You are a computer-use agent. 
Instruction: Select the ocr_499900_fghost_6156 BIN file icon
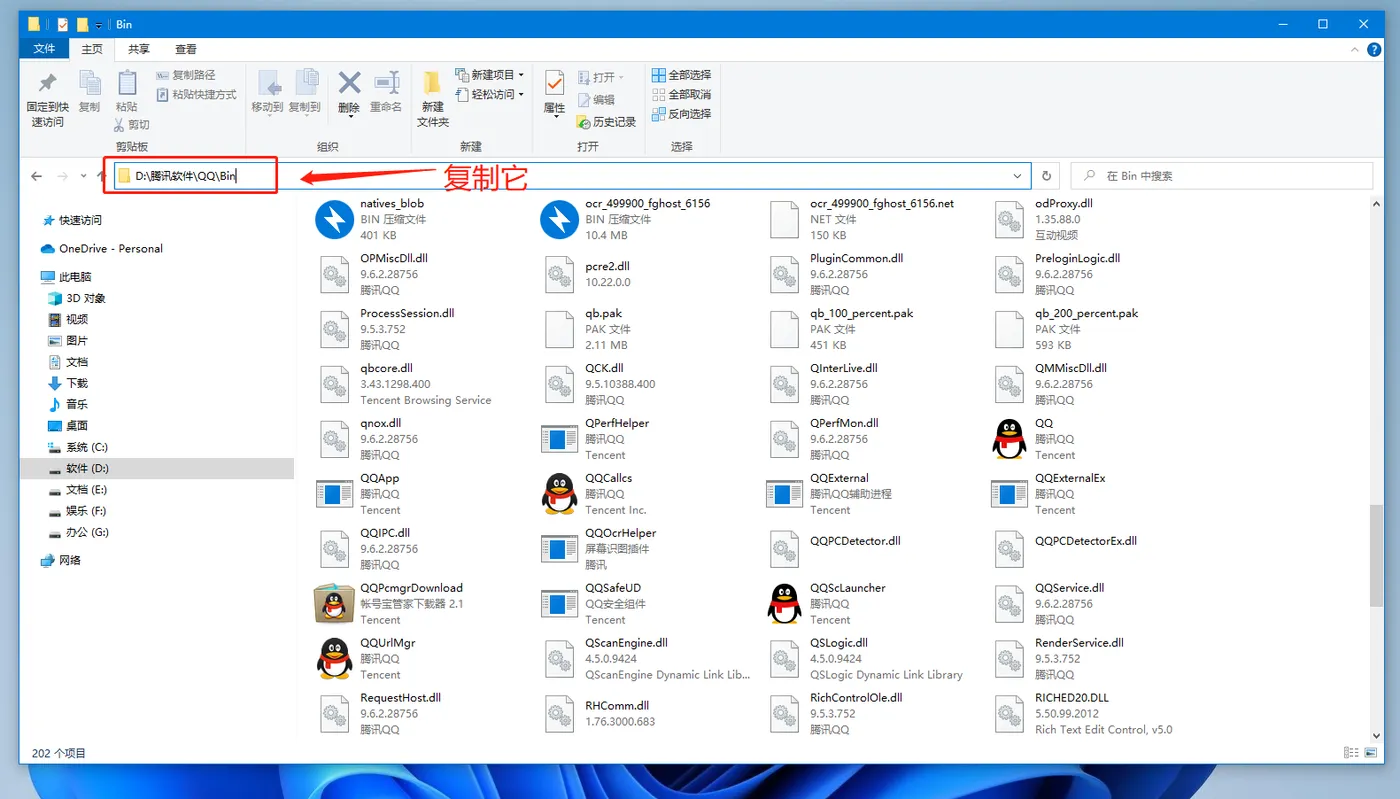click(559, 219)
